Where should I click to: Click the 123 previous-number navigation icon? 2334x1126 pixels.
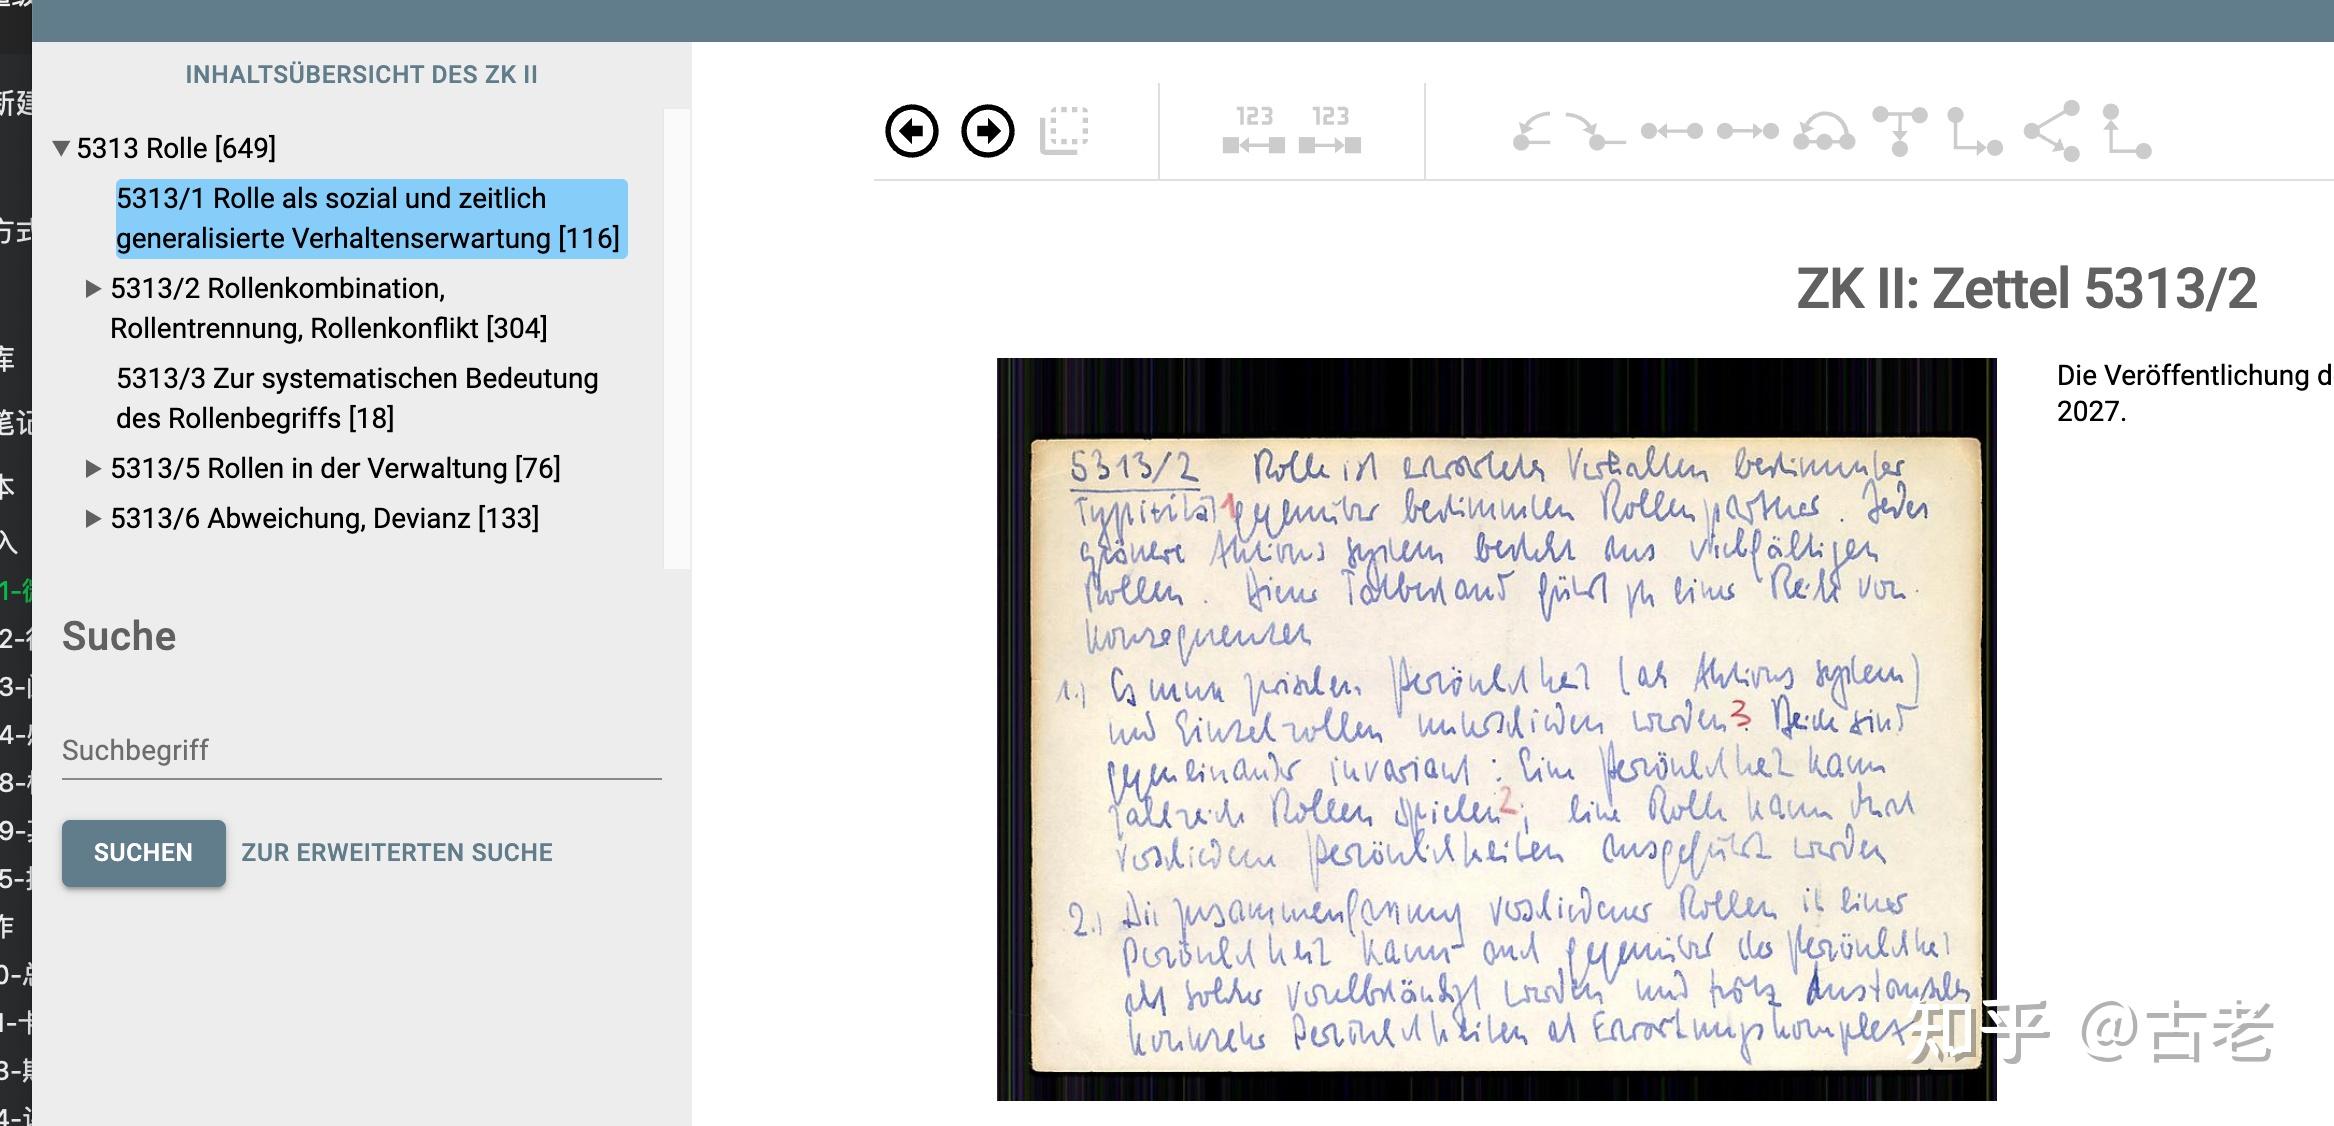1253,131
